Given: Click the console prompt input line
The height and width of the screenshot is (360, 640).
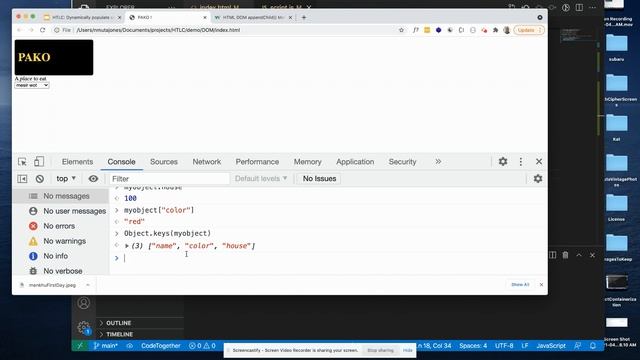Looking at the screenshot, I should (x=329, y=258).
